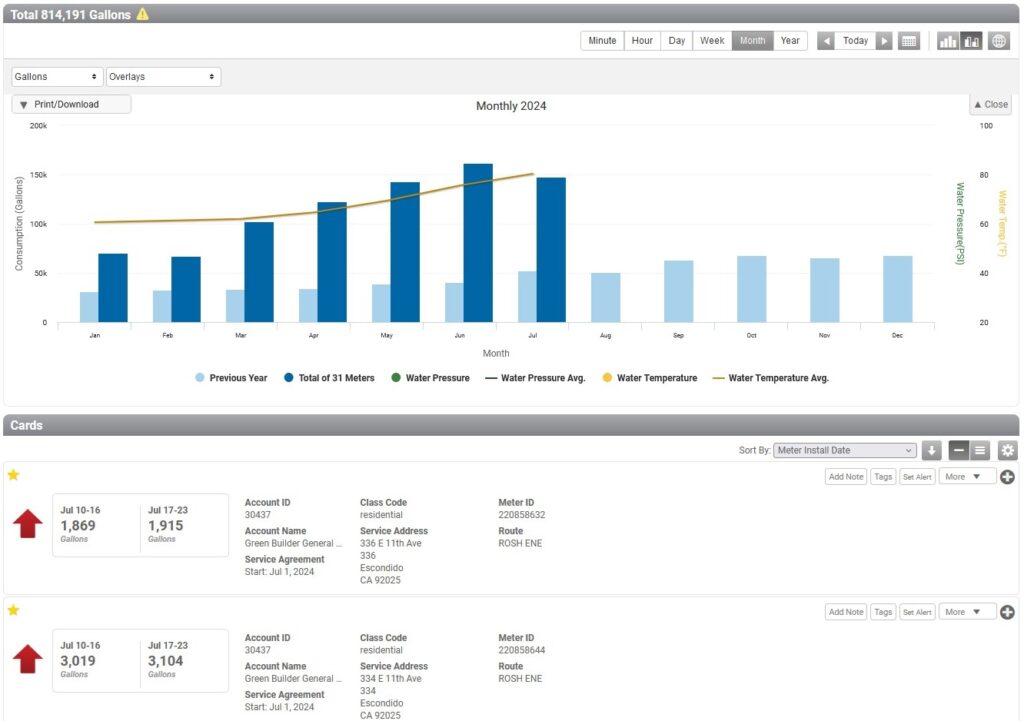The height and width of the screenshot is (721, 1024).
Task: Open the globe map view
Action: click(x=998, y=41)
